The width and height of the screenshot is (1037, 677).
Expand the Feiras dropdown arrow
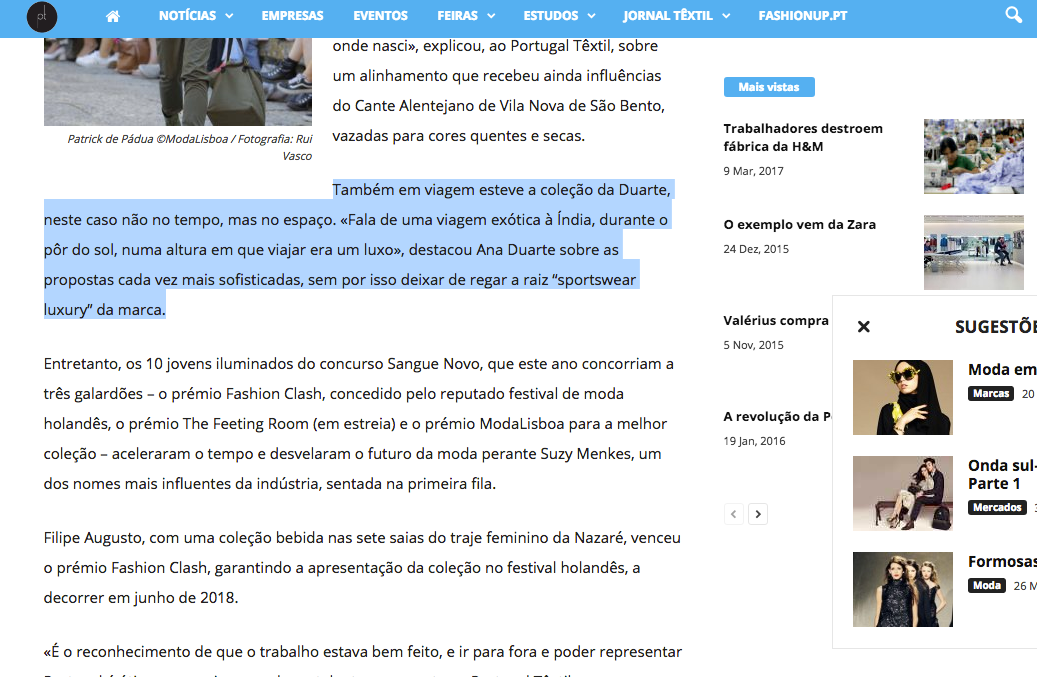[x=491, y=16]
